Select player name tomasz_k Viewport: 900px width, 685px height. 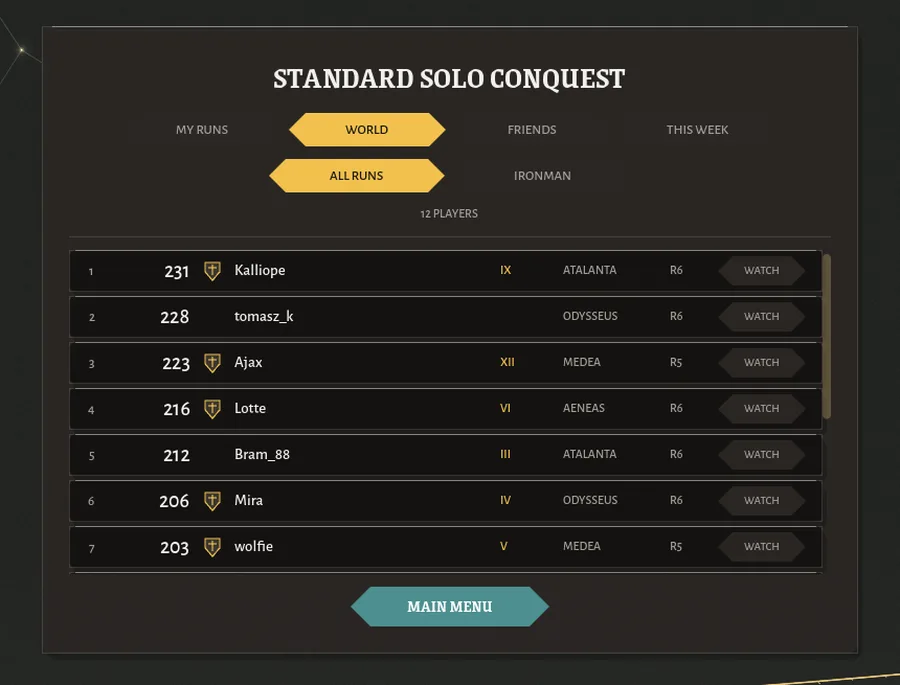coord(263,316)
